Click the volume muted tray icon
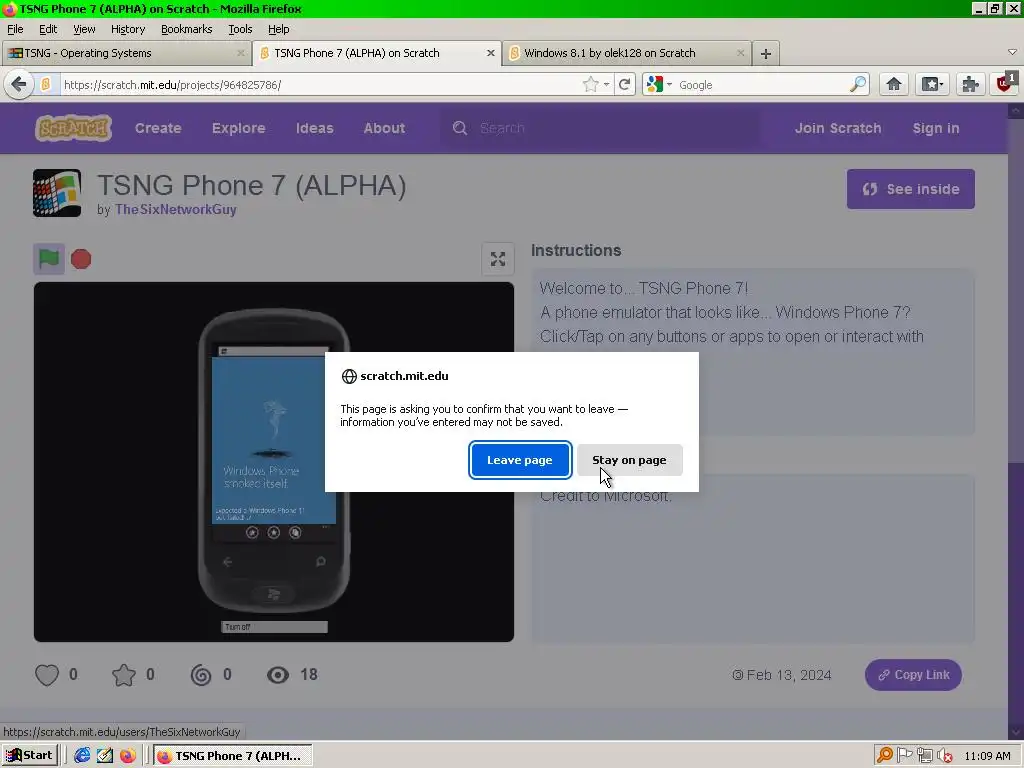Screen dimensions: 1024x768 [944, 756]
